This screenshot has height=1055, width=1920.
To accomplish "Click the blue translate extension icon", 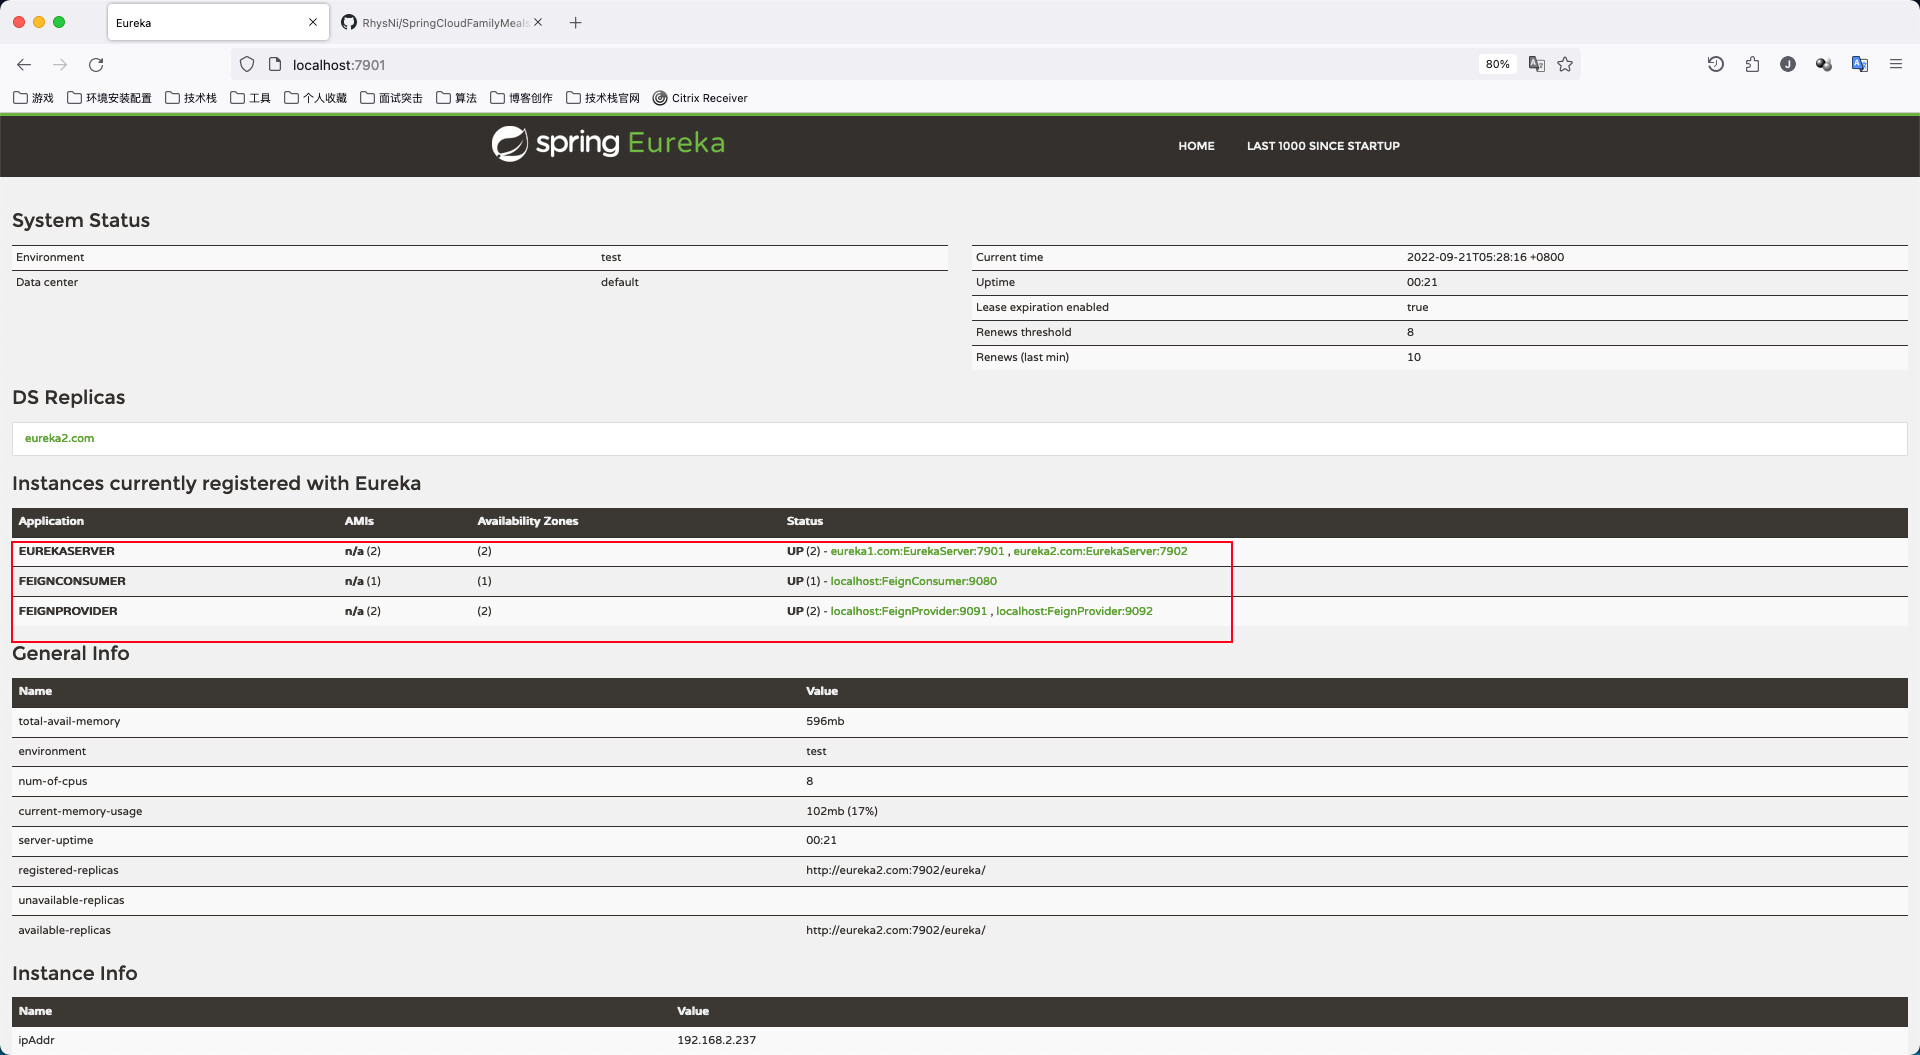I will point(1860,64).
